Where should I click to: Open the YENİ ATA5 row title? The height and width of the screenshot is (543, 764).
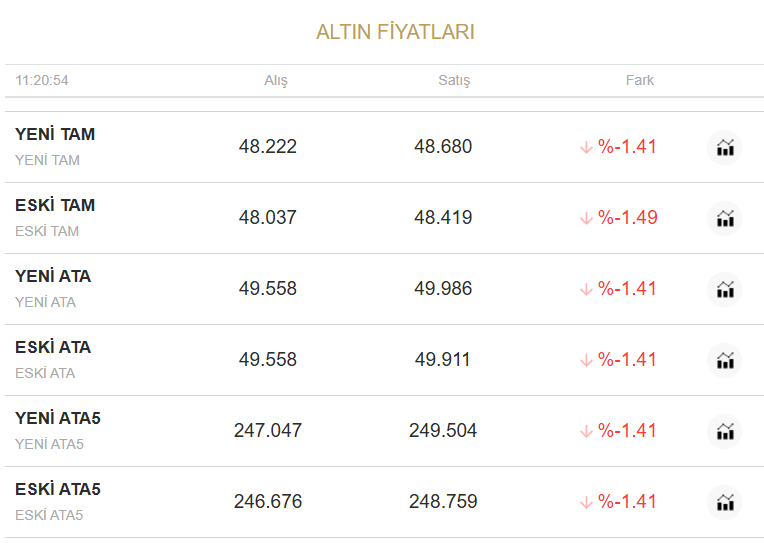point(58,418)
